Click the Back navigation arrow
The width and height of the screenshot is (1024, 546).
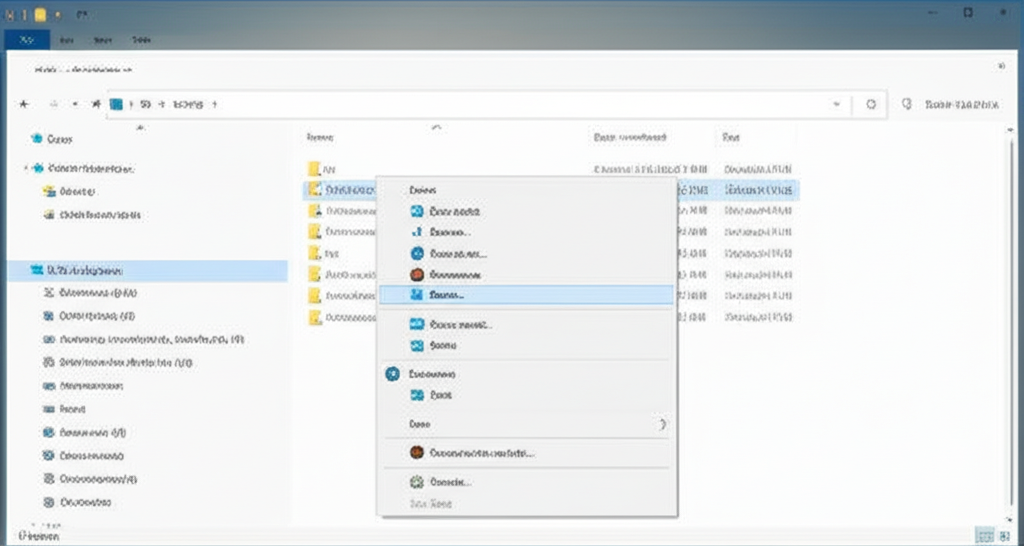pyautogui.click(x=23, y=104)
